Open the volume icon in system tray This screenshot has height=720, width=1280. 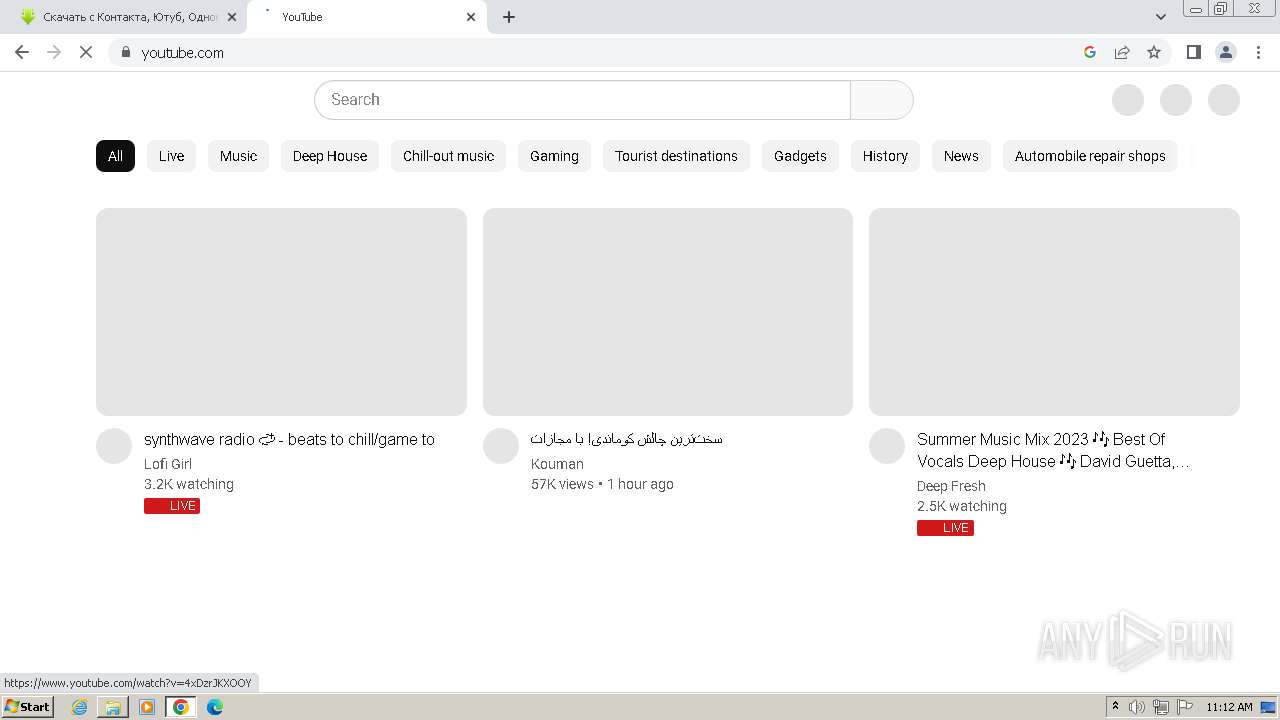click(1137, 707)
